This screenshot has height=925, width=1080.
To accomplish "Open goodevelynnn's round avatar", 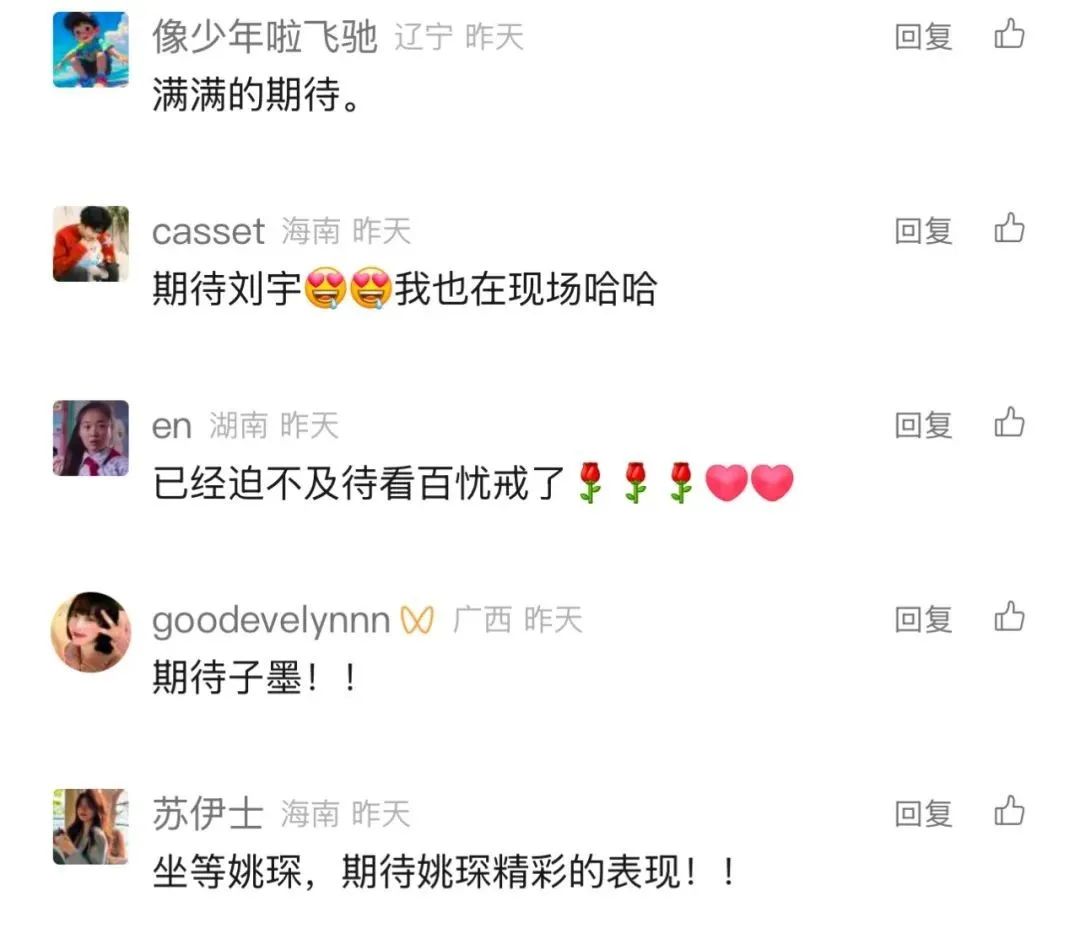I will [x=91, y=632].
